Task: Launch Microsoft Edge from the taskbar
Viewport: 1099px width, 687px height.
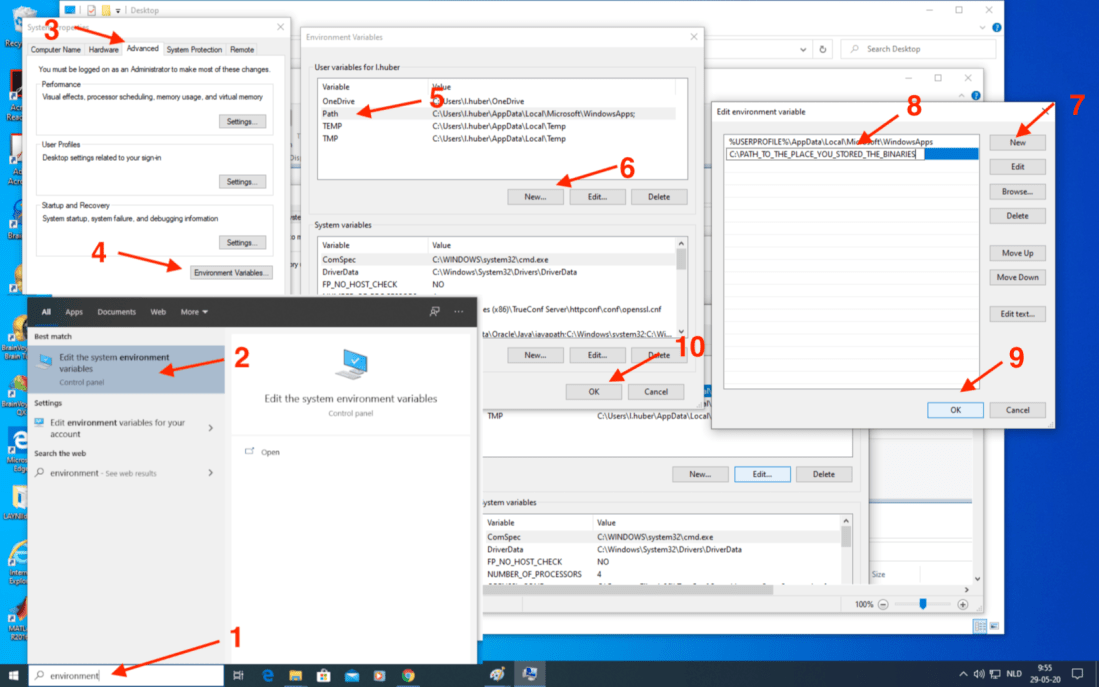Action: coord(268,675)
